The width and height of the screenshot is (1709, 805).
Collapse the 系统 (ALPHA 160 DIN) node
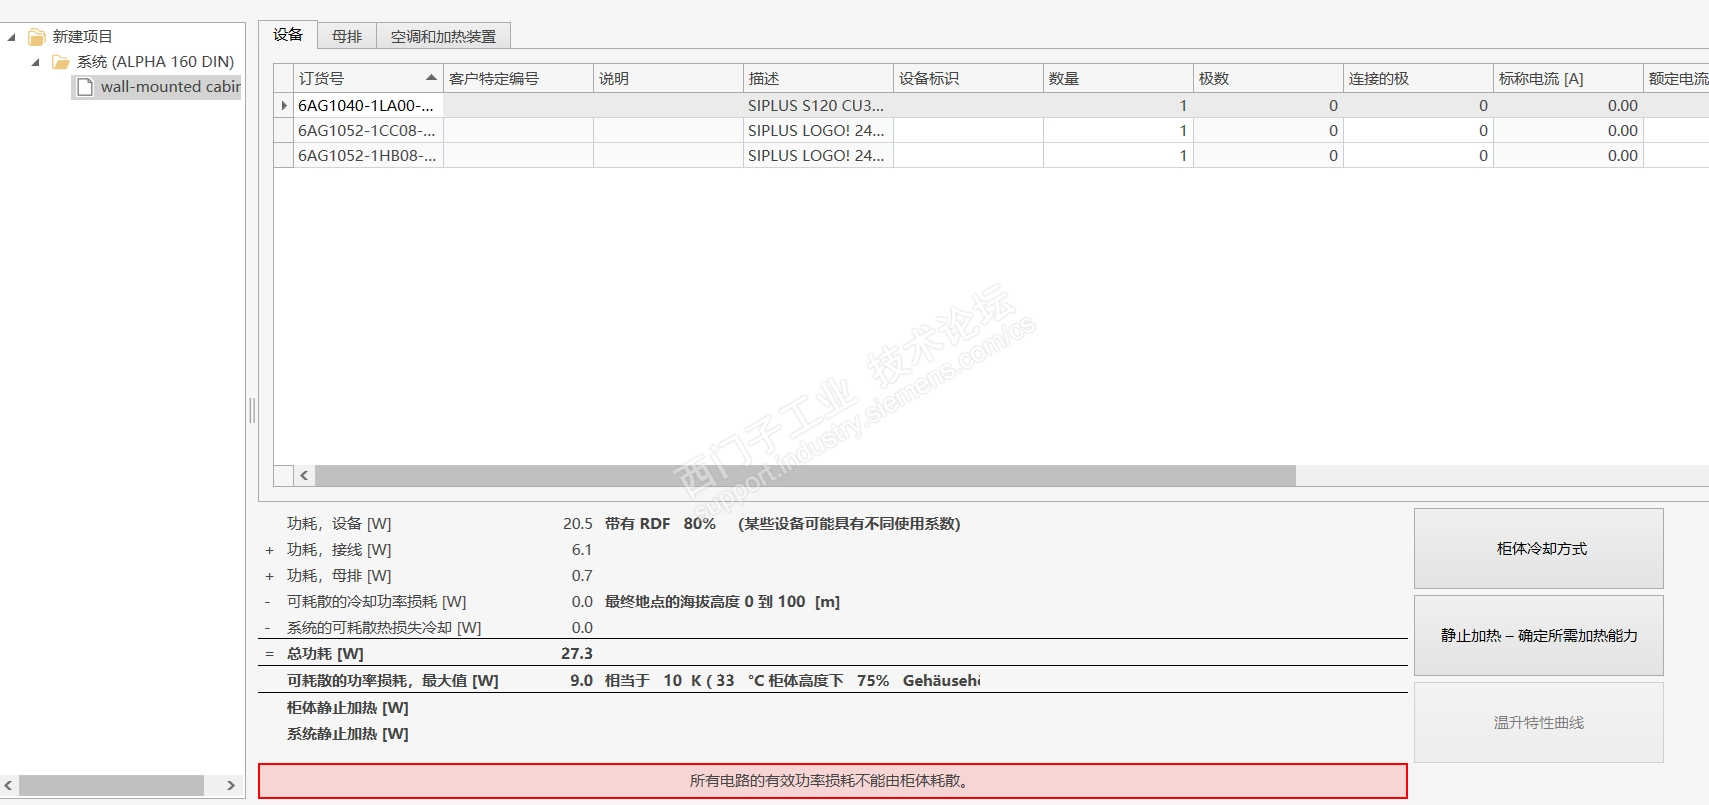[x=36, y=62]
